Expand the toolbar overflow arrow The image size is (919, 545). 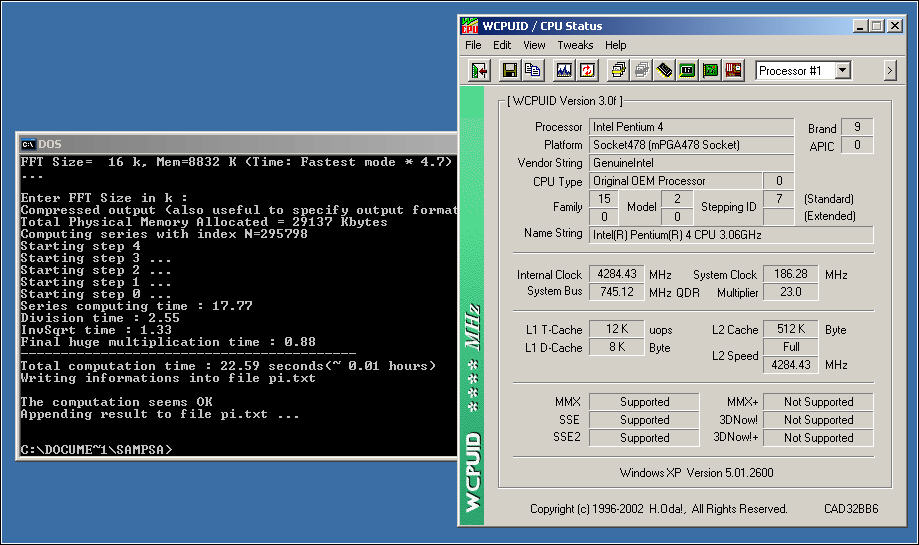(890, 70)
